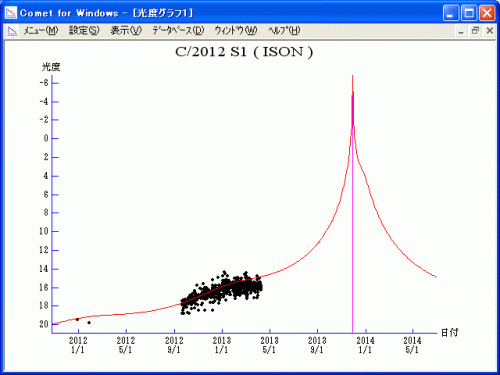
Task: Open the 表示(V) view menu
Action: (126, 31)
